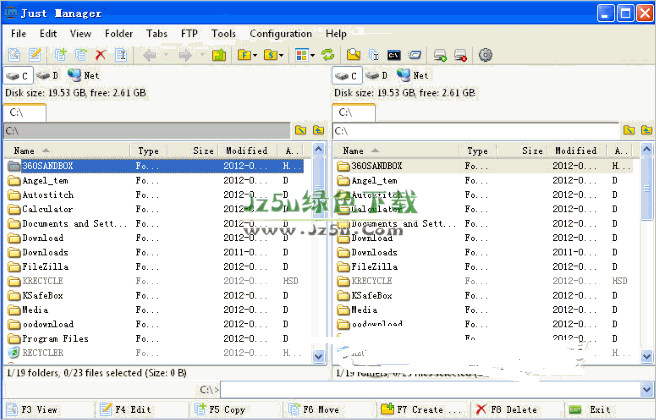Click left panel scrollbar down arrow
The height and width of the screenshot is (420, 656).
[318, 356]
